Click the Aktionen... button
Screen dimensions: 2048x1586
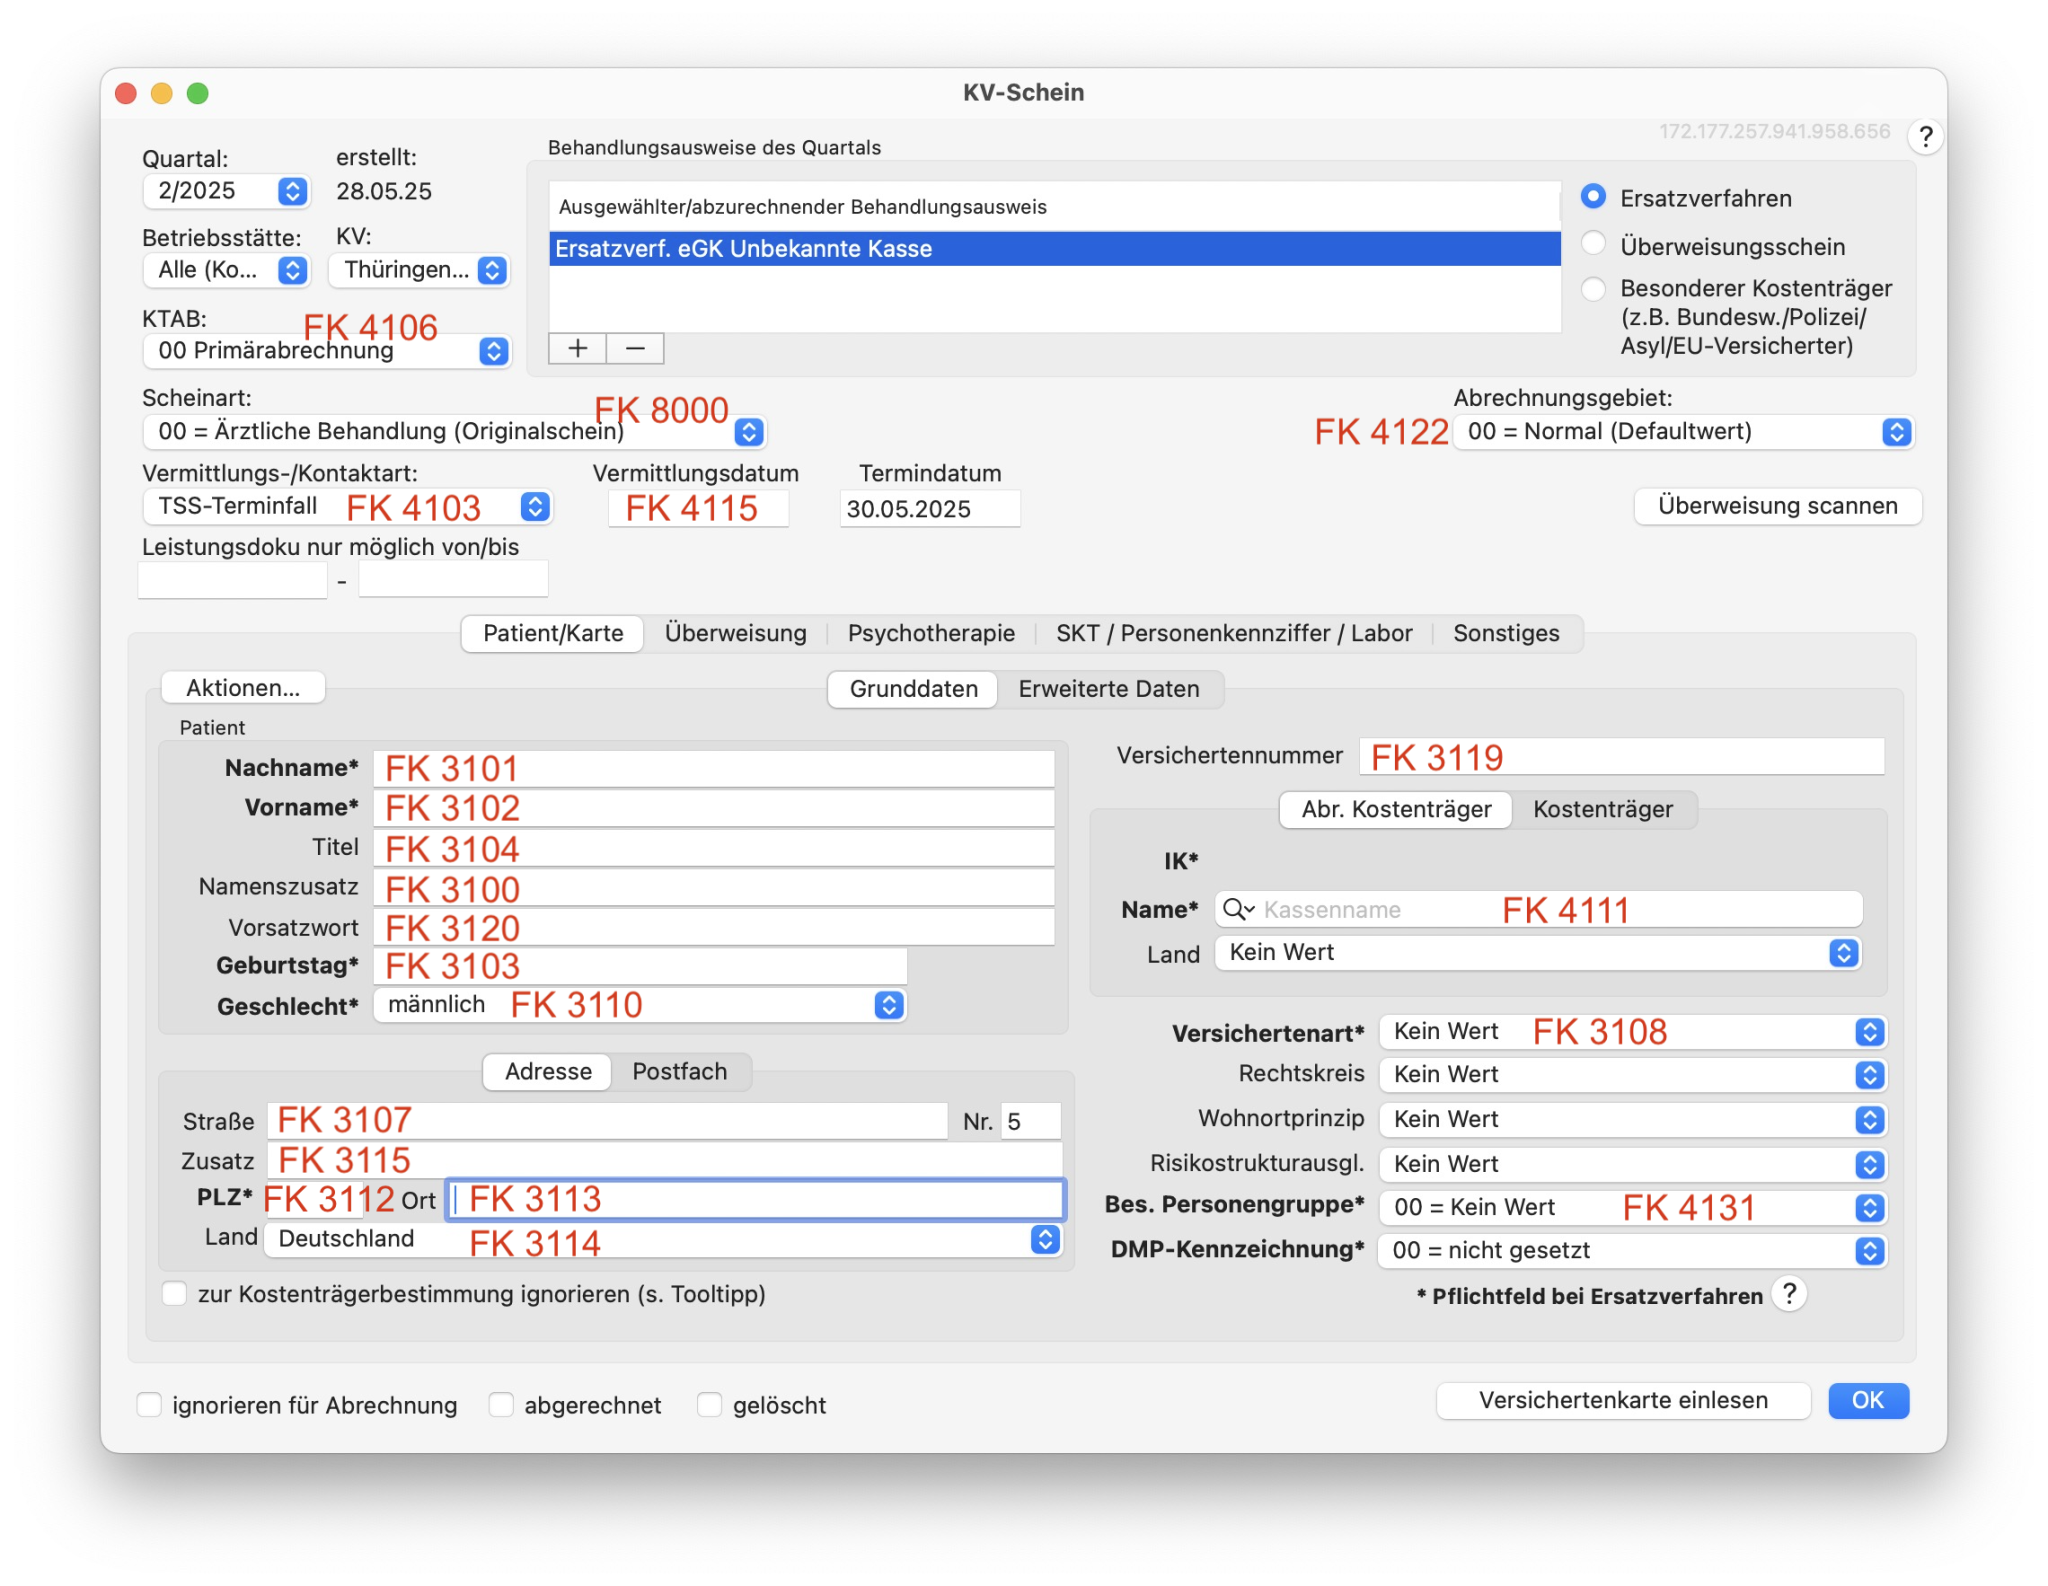[x=243, y=688]
